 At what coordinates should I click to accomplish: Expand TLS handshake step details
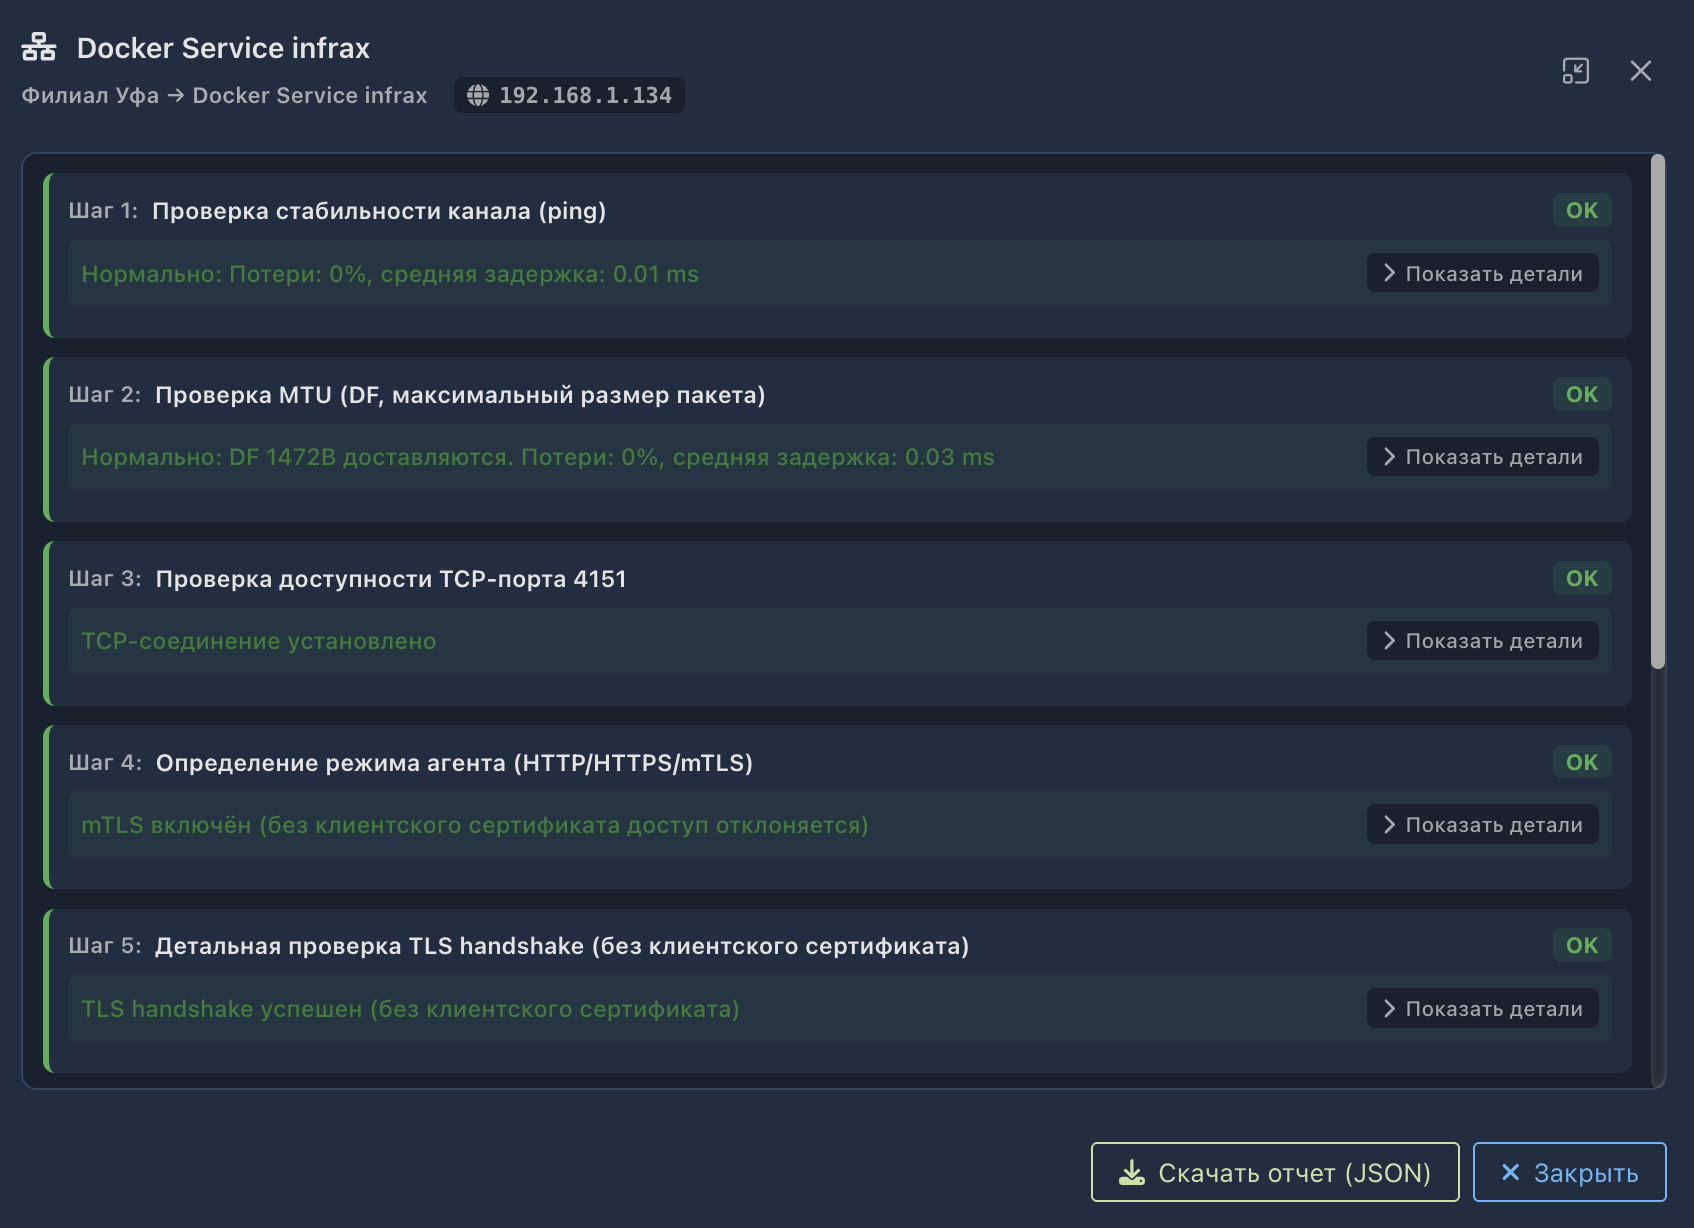1482,1009
